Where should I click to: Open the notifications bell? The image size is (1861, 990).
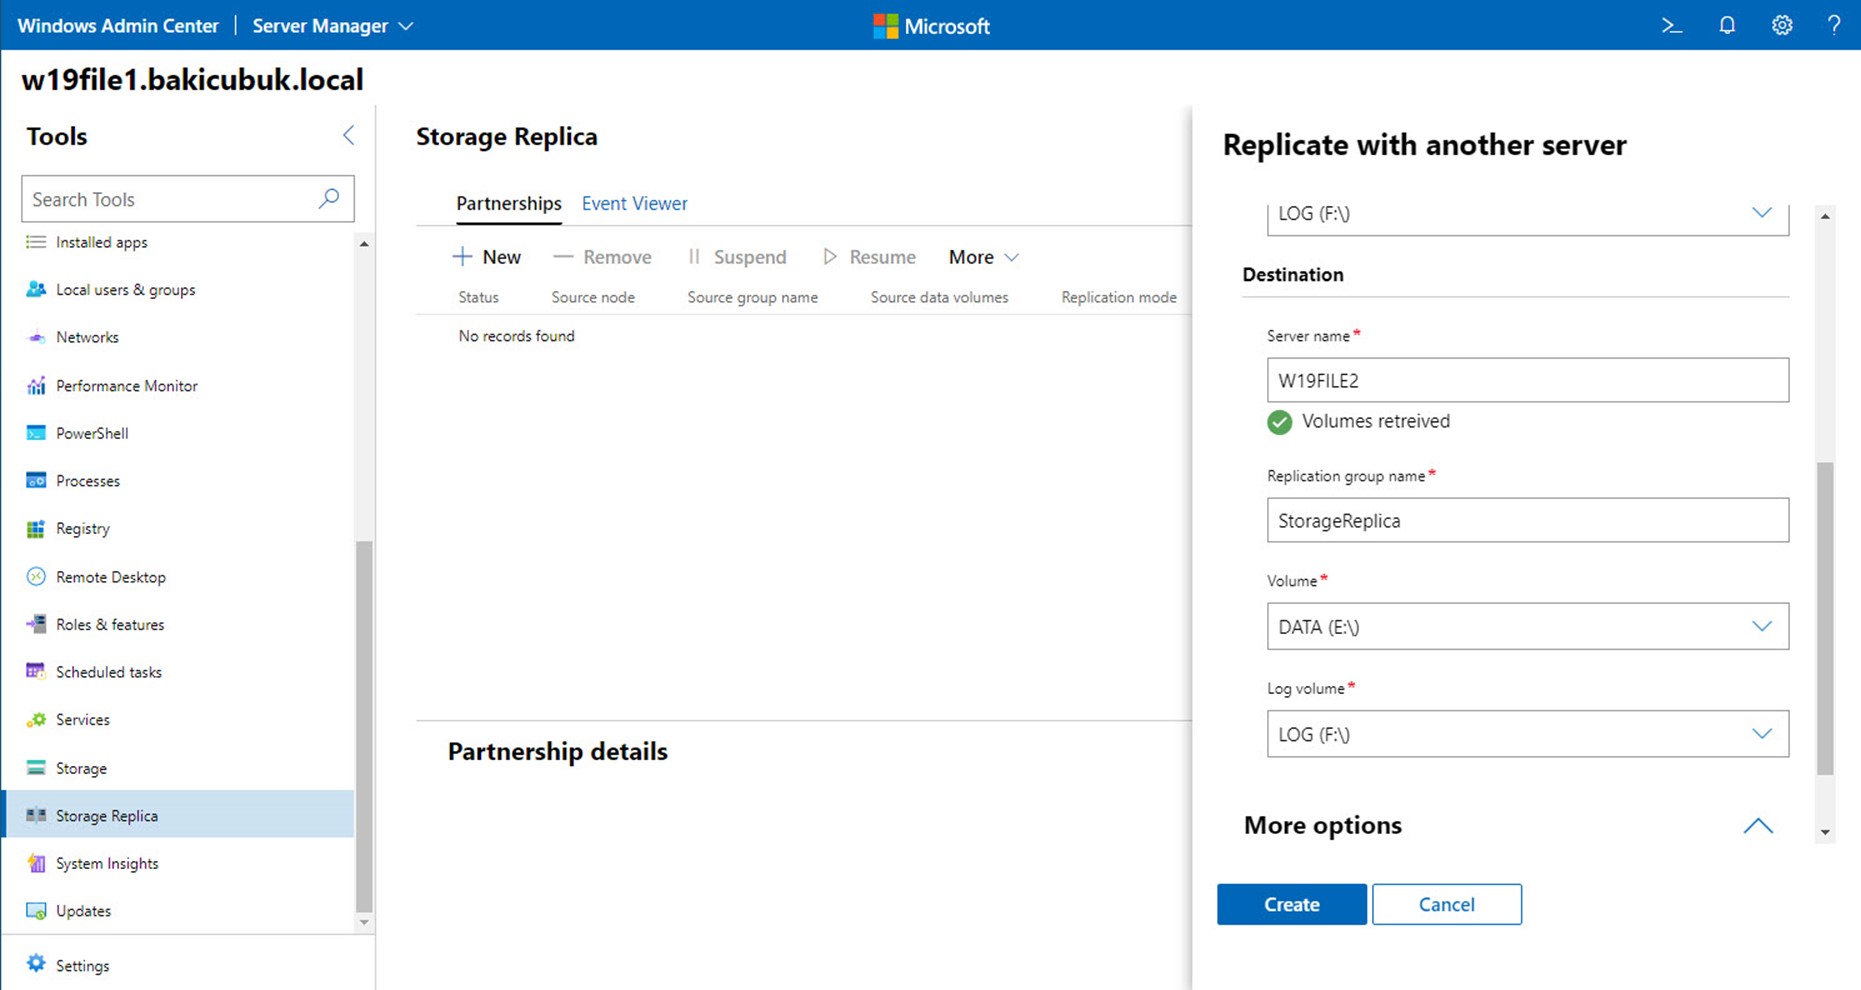[1727, 26]
